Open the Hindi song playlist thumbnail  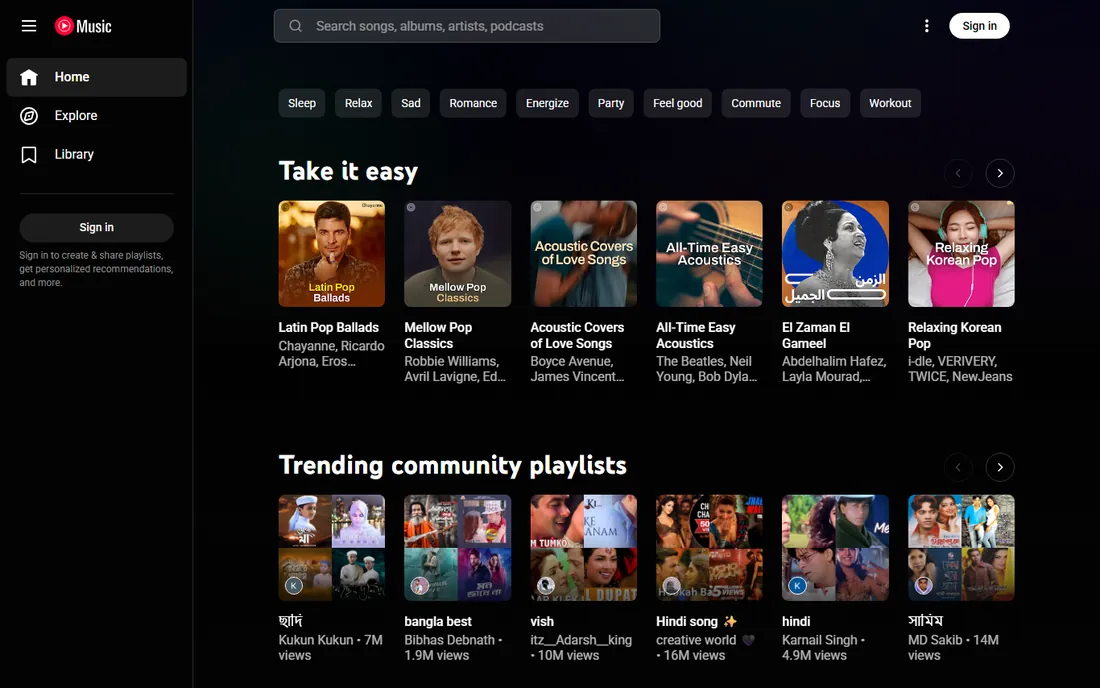[709, 548]
